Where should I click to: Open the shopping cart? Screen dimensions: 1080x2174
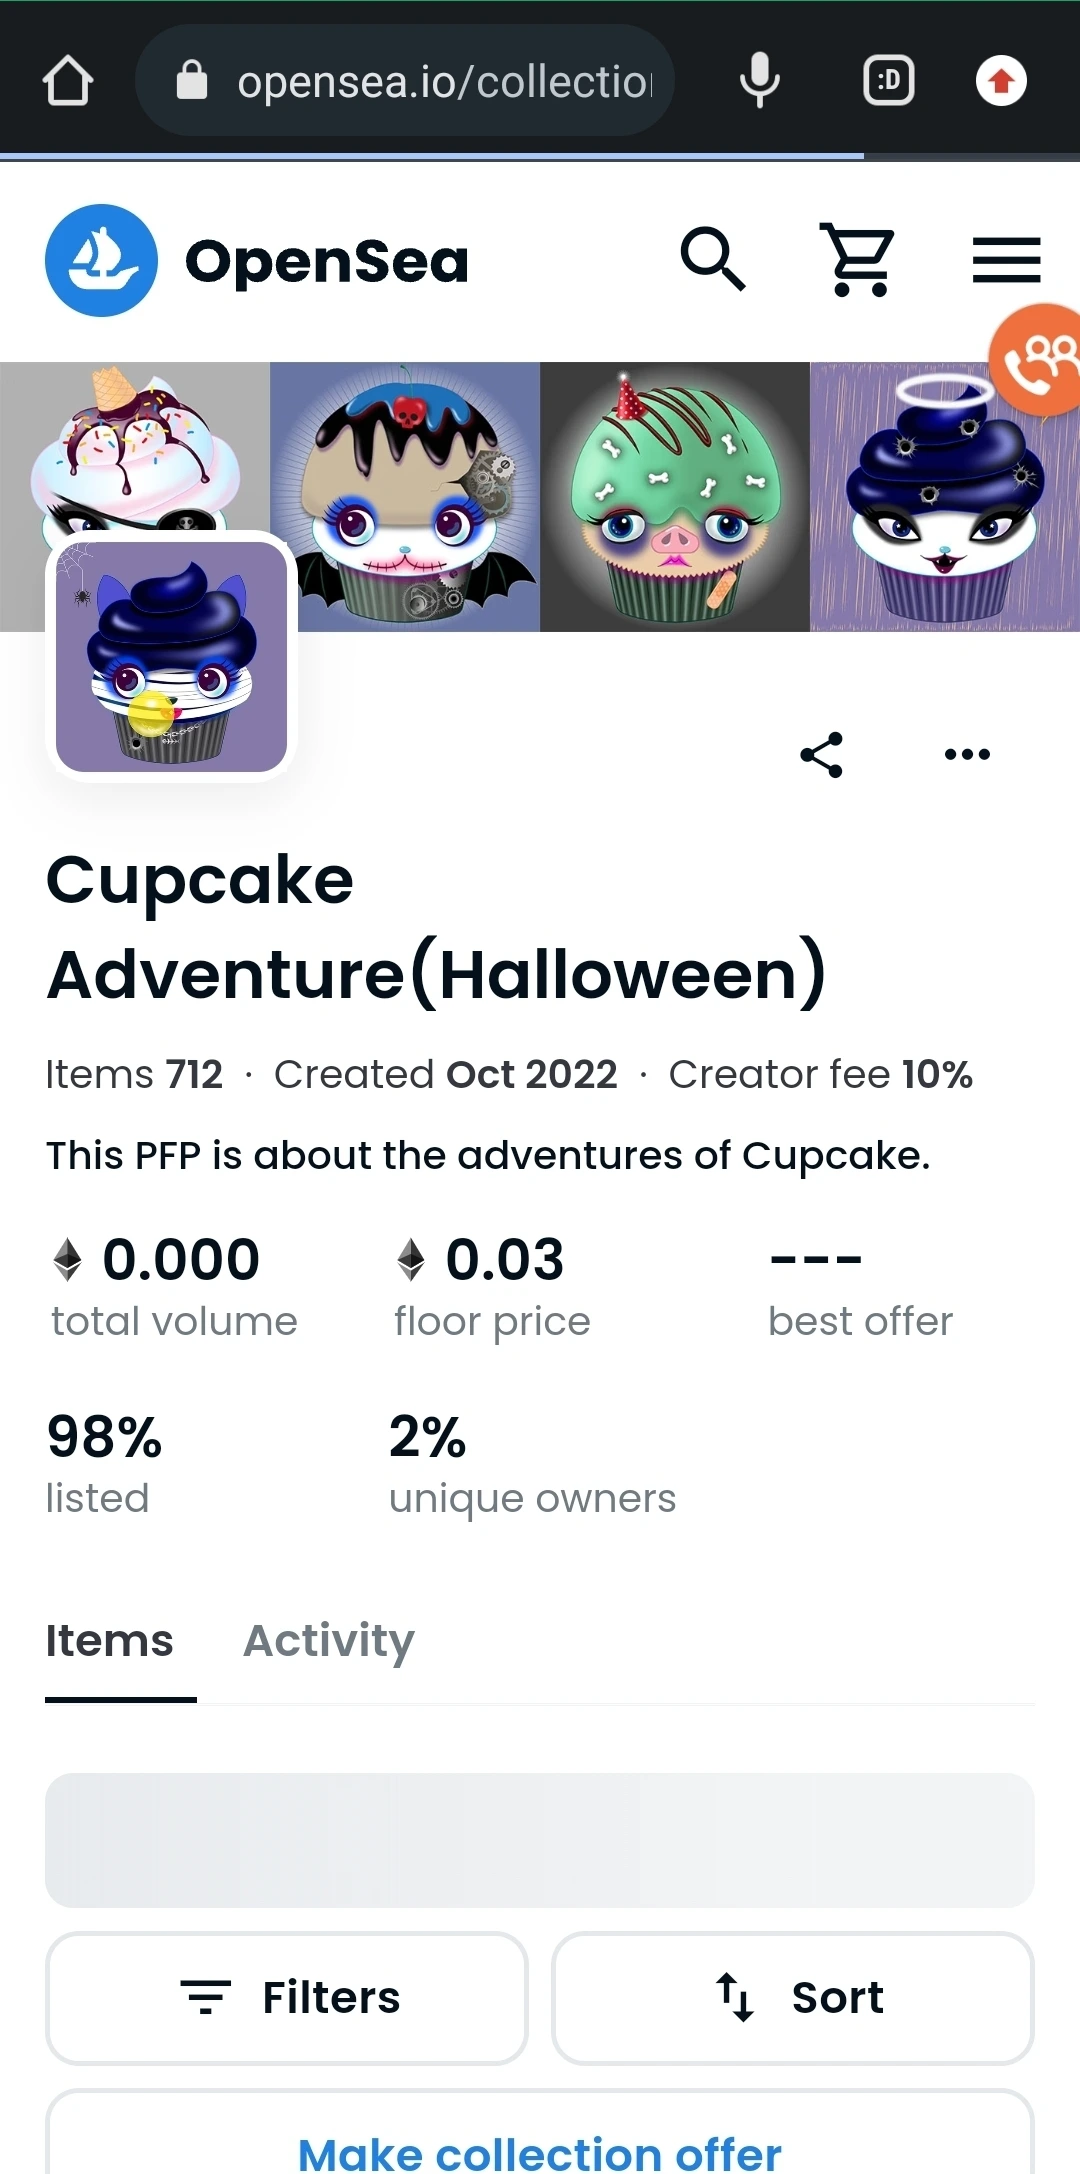point(857,260)
